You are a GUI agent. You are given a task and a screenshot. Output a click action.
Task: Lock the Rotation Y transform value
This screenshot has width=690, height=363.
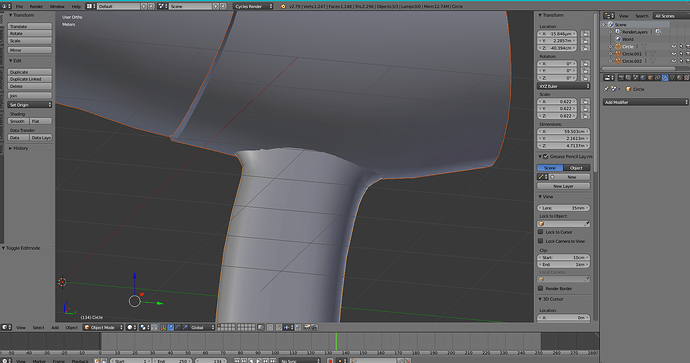(585, 71)
